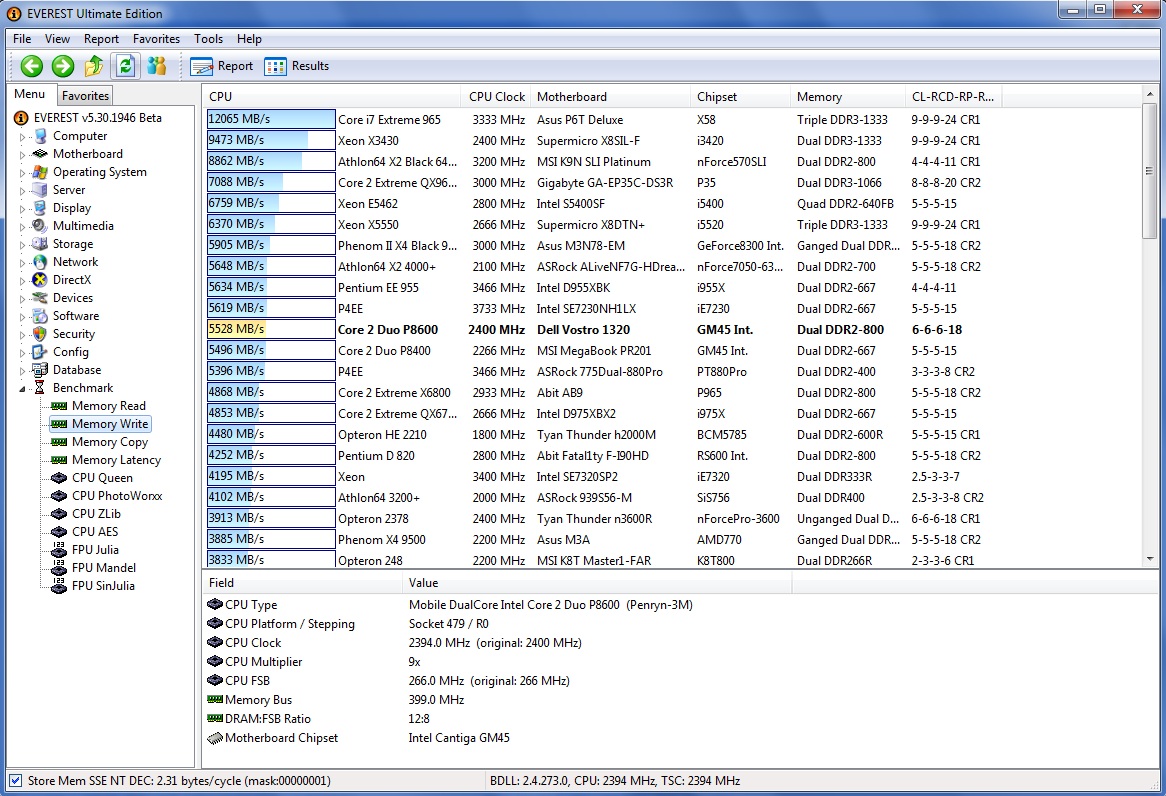Open the Report menu

101,39
